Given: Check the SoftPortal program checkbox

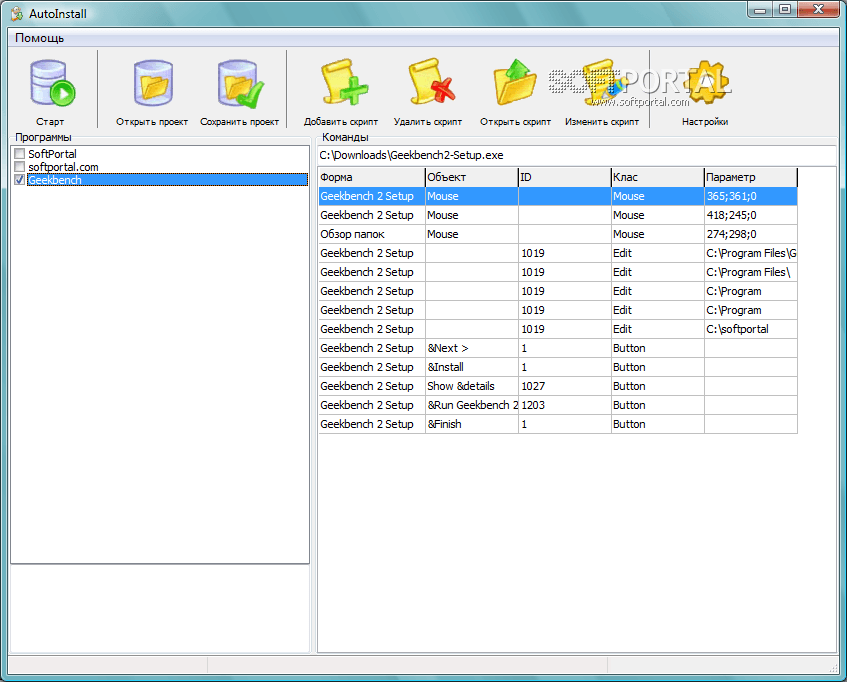Looking at the screenshot, I should tap(20, 153).
